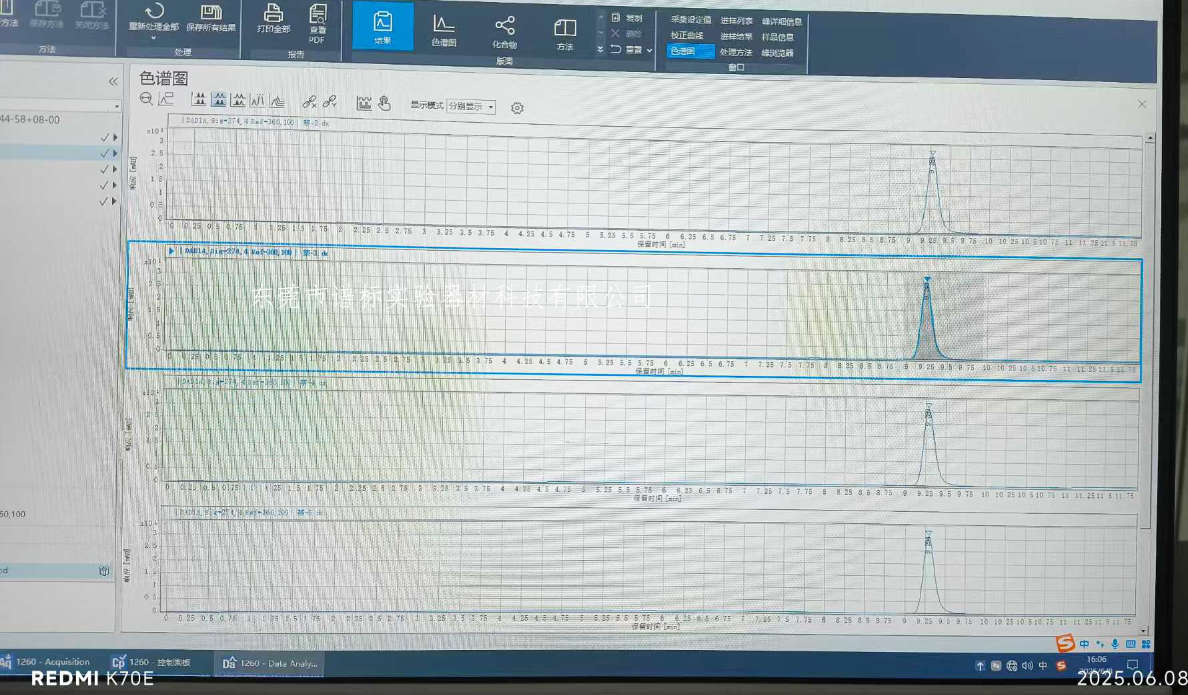Open the display mode (显示模式) dropdown
The image size is (1188, 695).
tap(471, 107)
